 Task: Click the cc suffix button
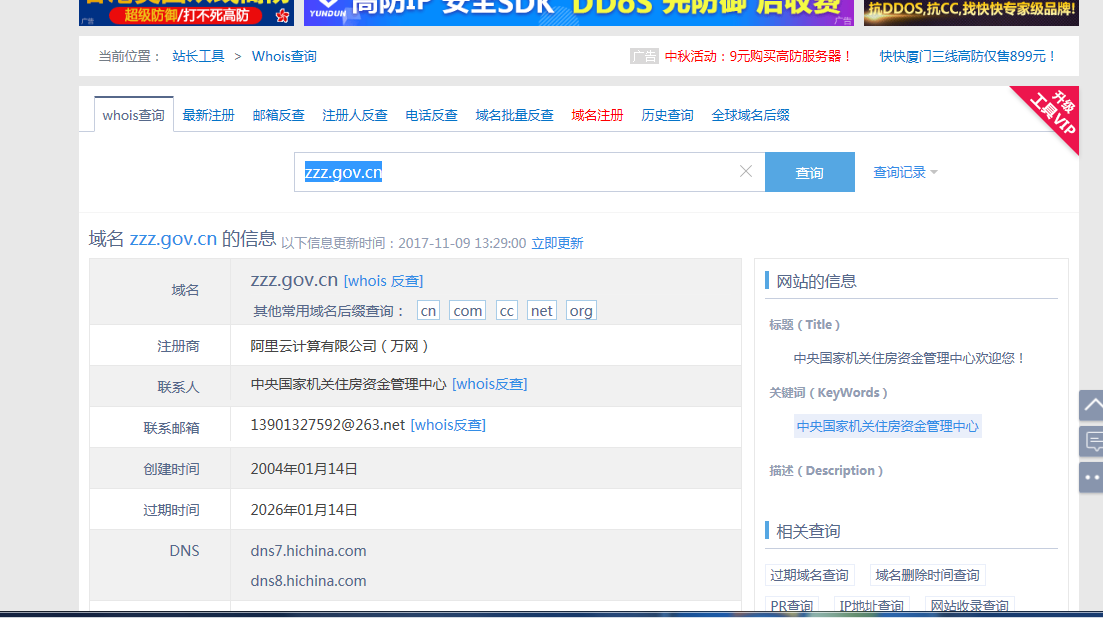[x=506, y=311]
